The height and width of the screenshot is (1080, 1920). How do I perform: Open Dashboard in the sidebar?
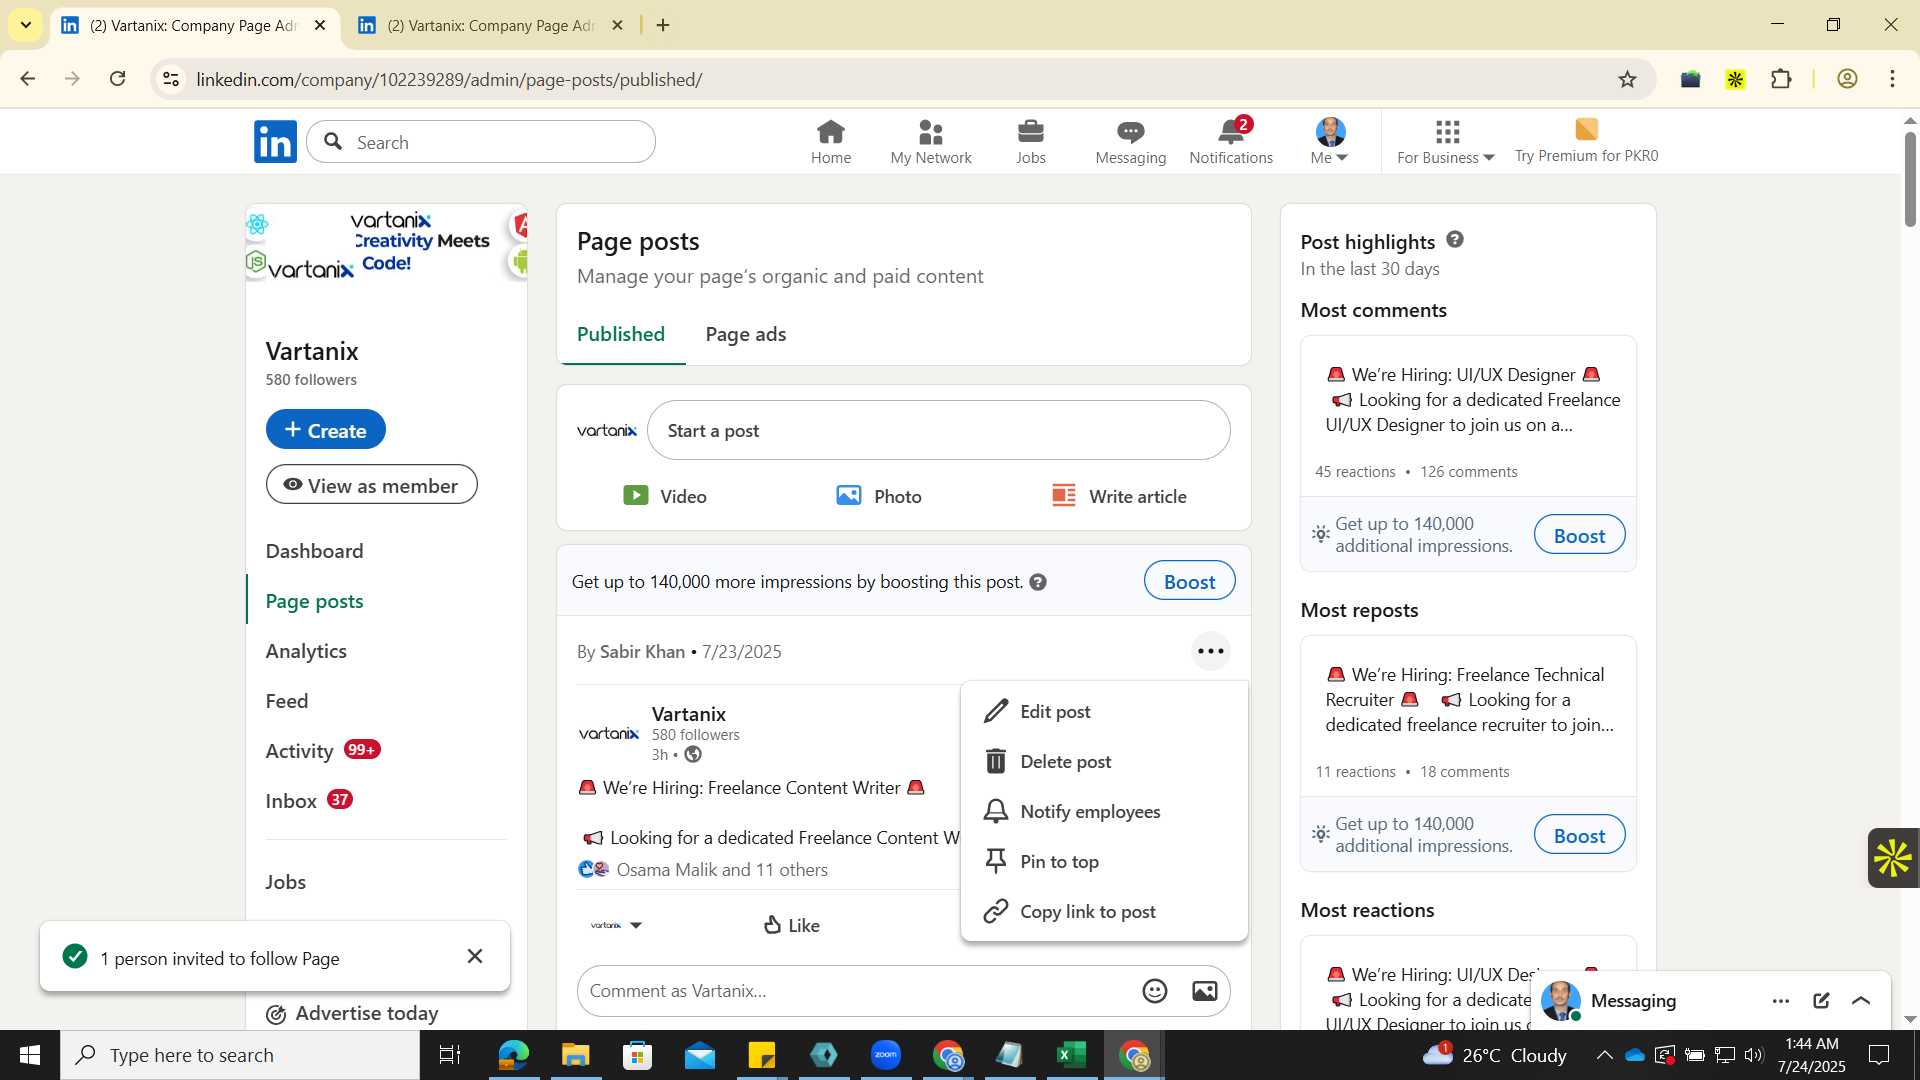point(315,551)
